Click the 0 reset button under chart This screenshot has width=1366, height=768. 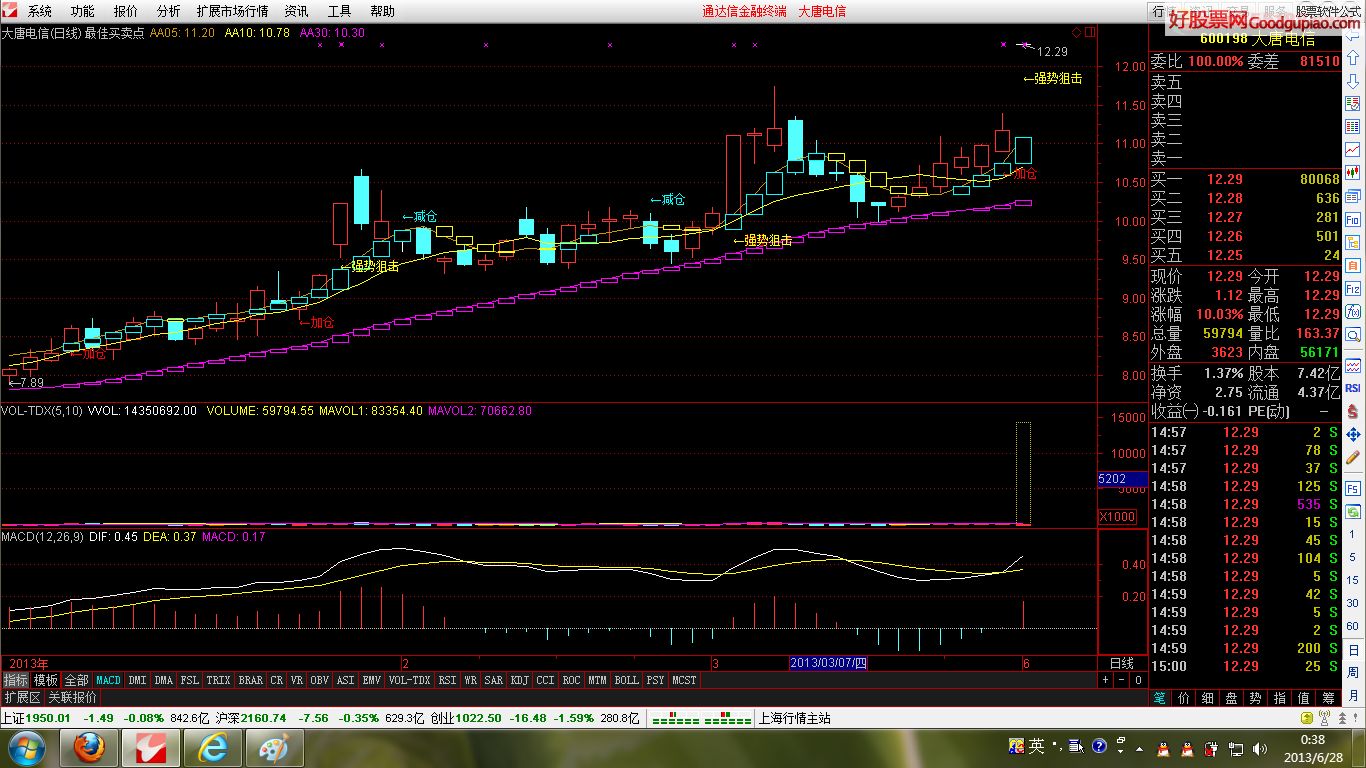pyautogui.click(x=1137, y=680)
